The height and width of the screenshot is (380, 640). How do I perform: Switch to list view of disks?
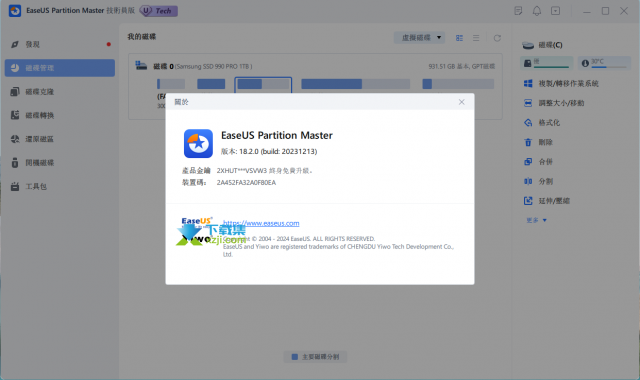[476, 38]
